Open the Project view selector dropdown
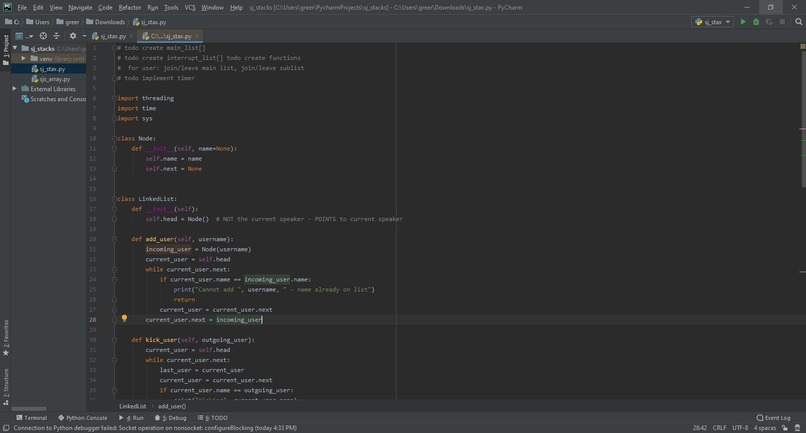 pos(24,36)
